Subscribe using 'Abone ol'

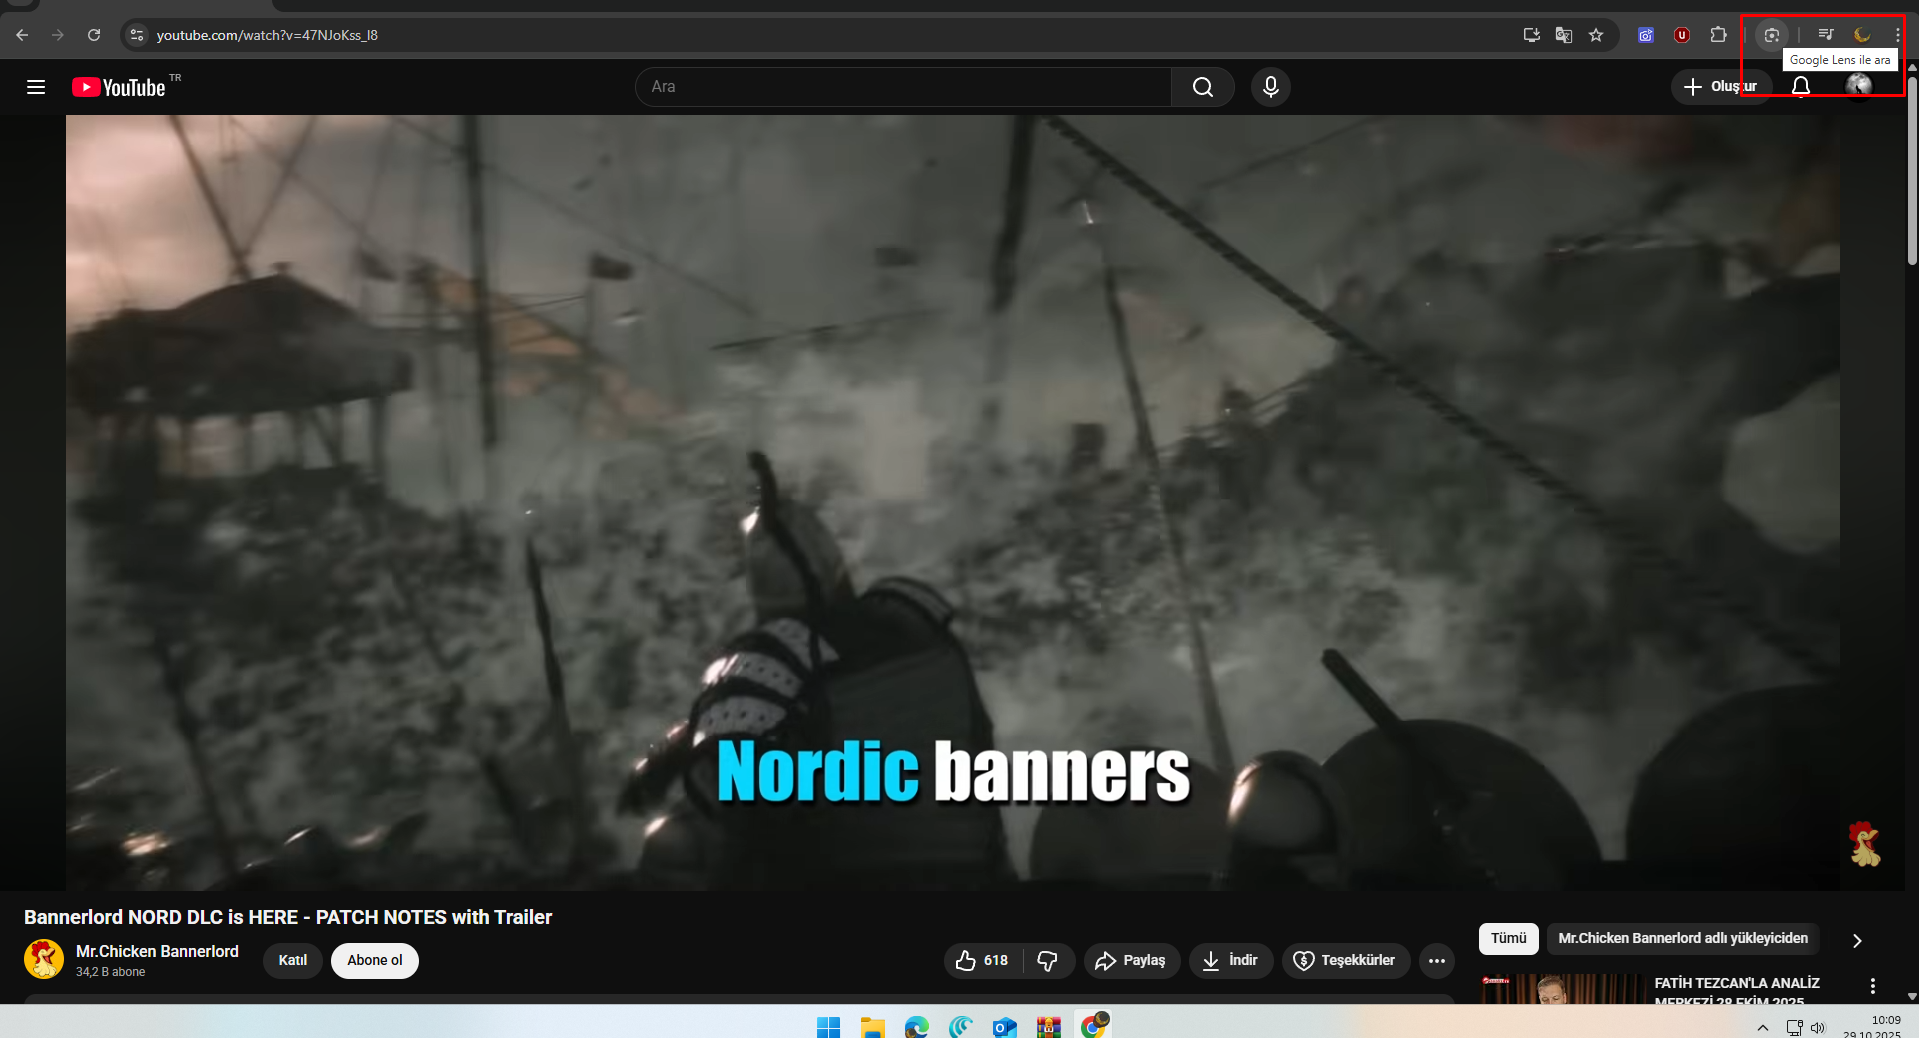(x=375, y=960)
